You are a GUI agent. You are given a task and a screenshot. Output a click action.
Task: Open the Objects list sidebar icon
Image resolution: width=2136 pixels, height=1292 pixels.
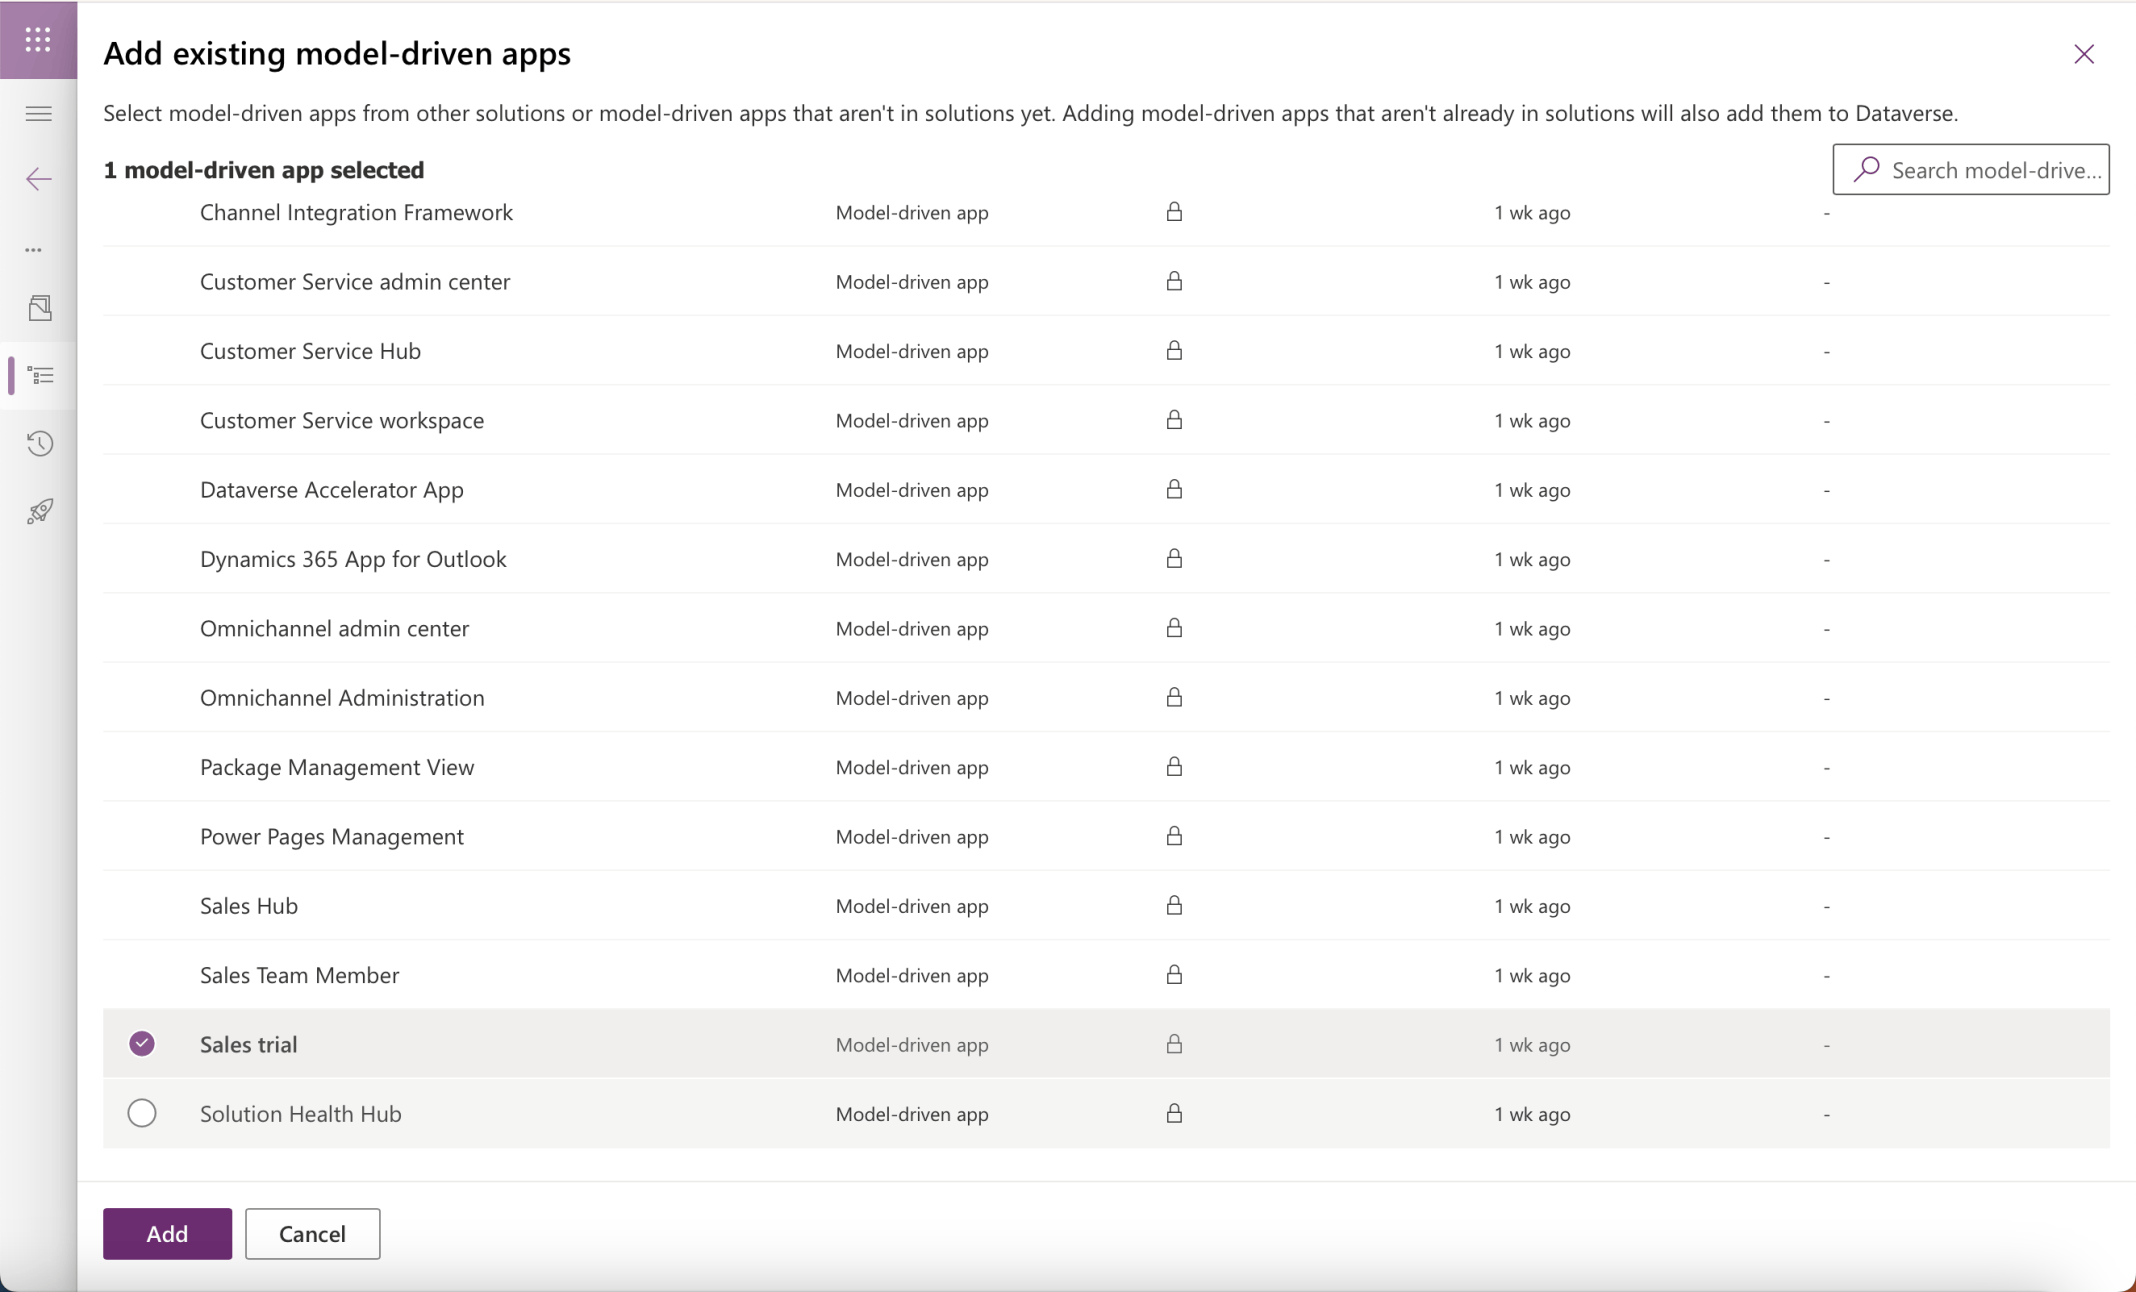(42, 376)
